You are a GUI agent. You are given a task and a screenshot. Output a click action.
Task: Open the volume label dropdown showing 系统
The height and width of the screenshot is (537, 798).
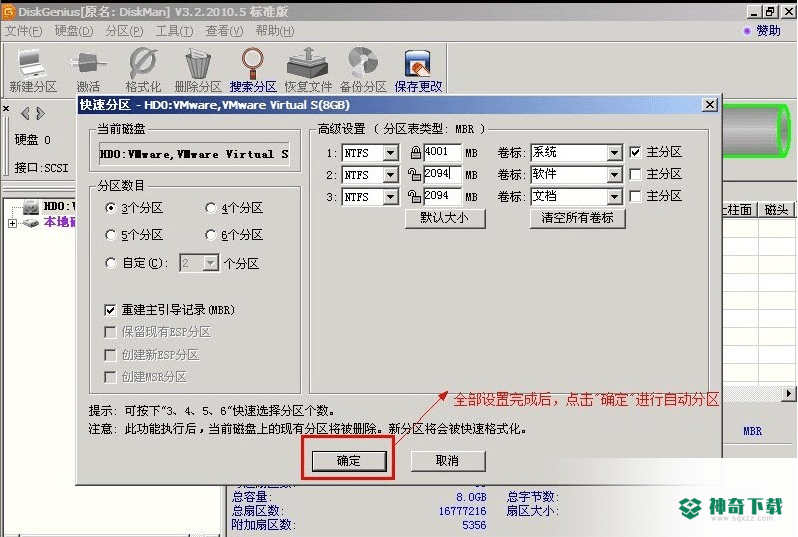click(614, 153)
